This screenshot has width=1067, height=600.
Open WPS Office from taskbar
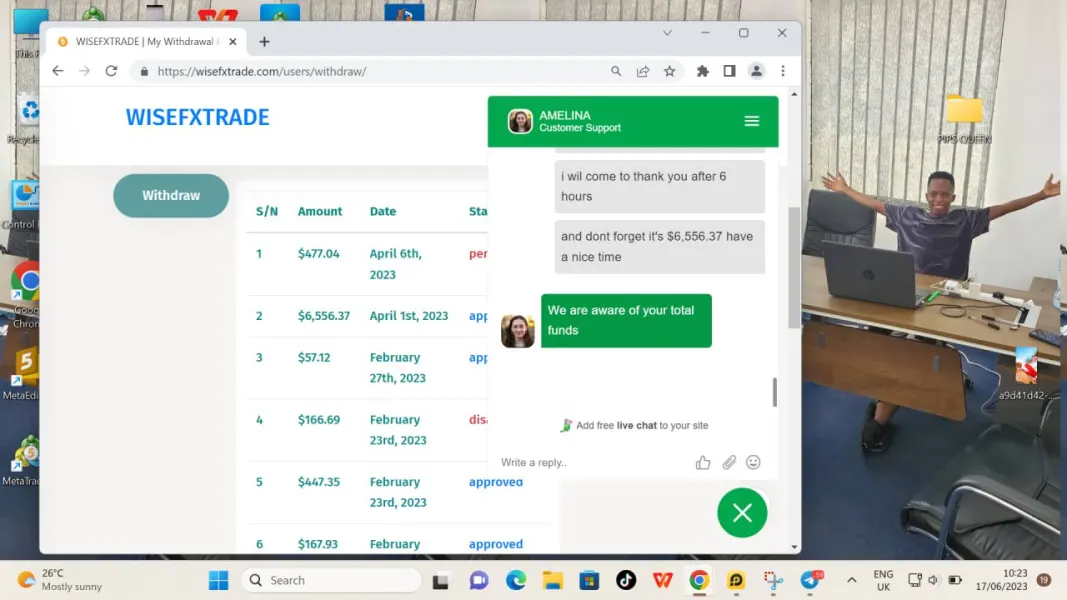[663, 580]
